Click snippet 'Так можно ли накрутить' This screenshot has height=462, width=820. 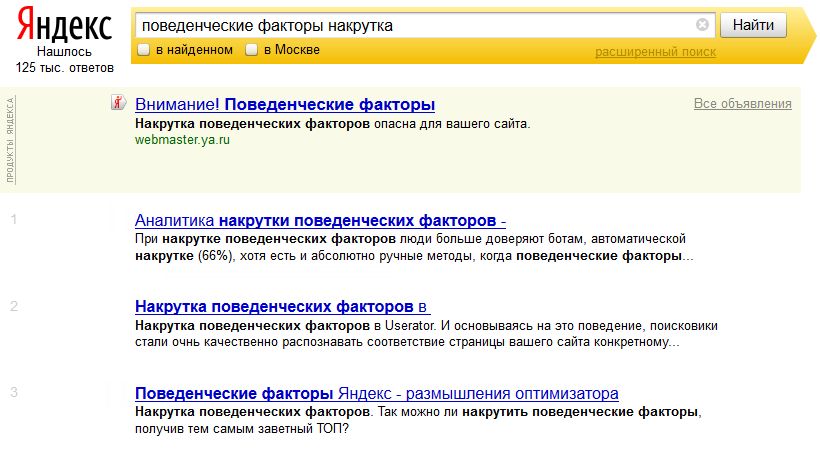point(452,412)
